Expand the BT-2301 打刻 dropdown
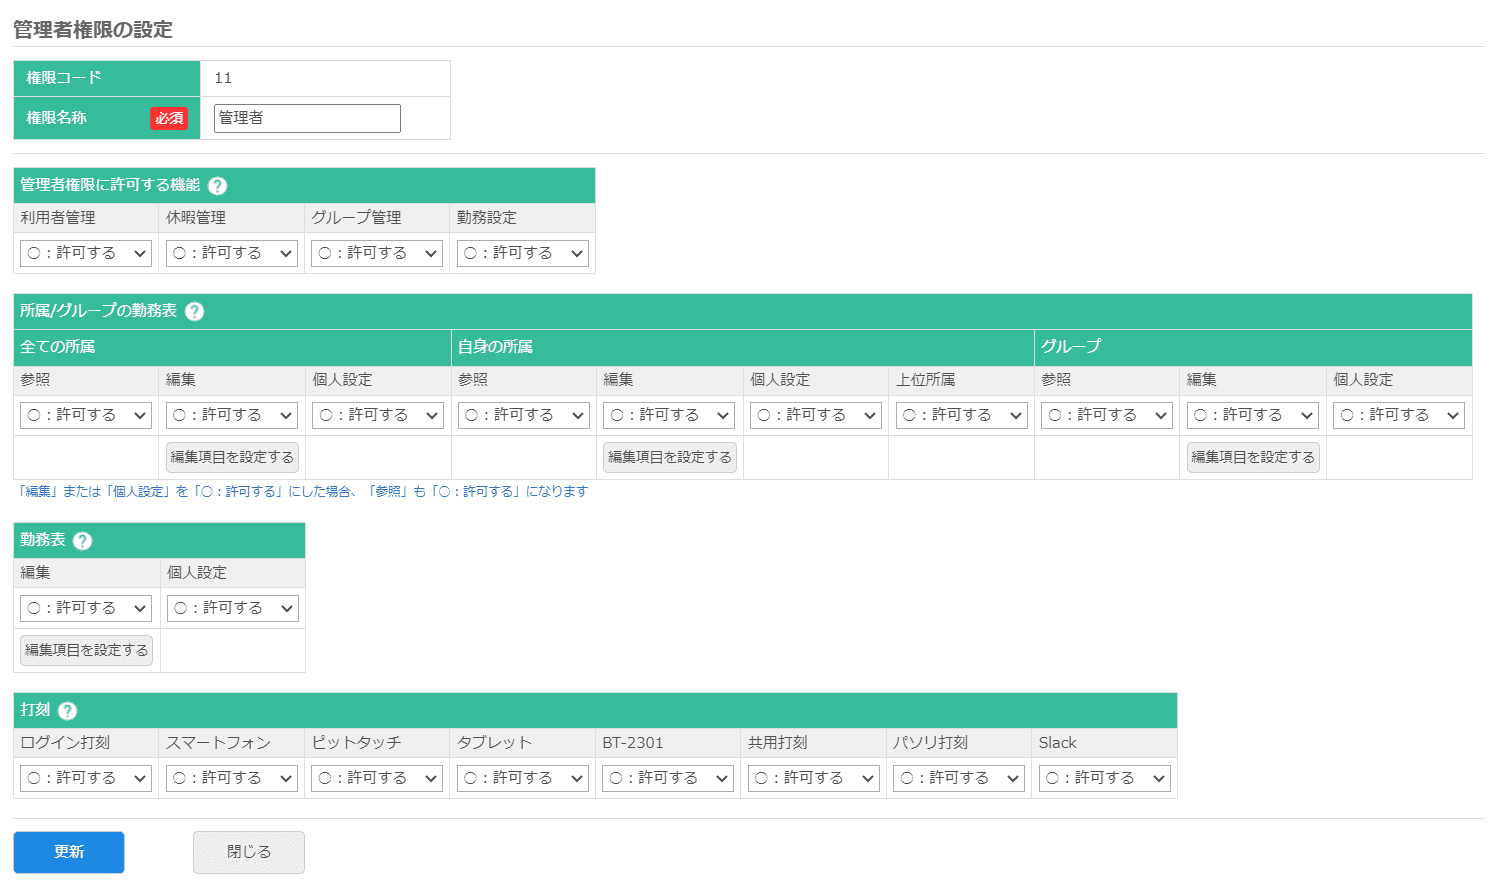This screenshot has height=886, width=1497. pyautogui.click(x=668, y=778)
